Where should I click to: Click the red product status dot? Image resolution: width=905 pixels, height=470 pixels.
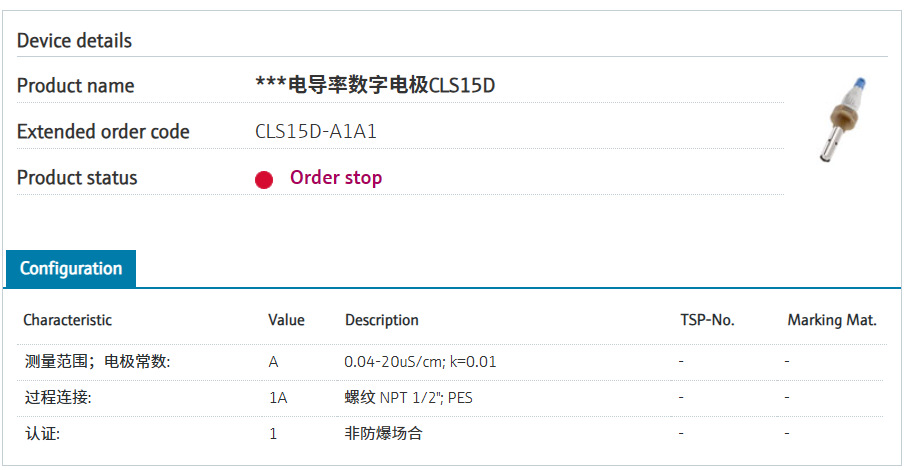click(x=264, y=180)
